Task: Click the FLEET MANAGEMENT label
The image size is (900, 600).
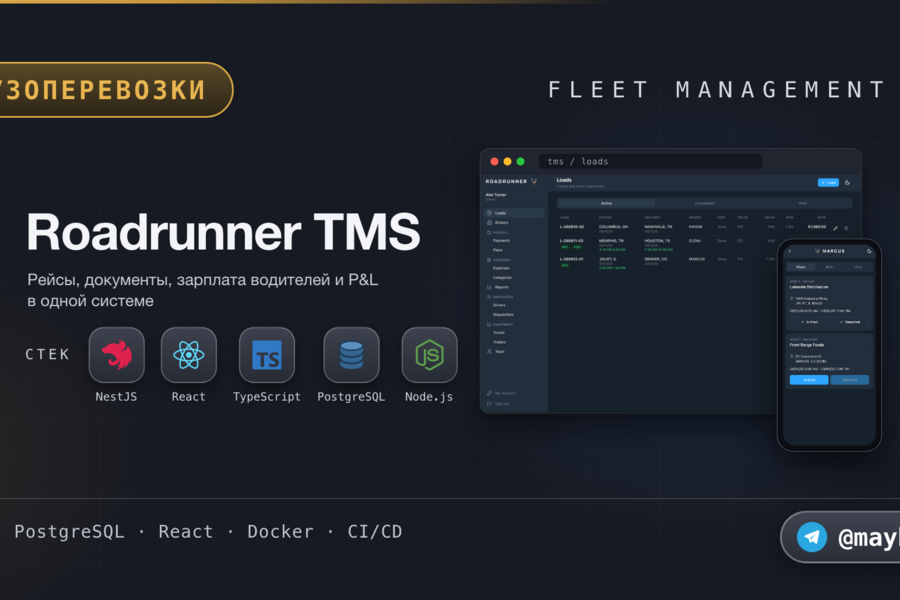Action: pyautogui.click(x=717, y=90)
